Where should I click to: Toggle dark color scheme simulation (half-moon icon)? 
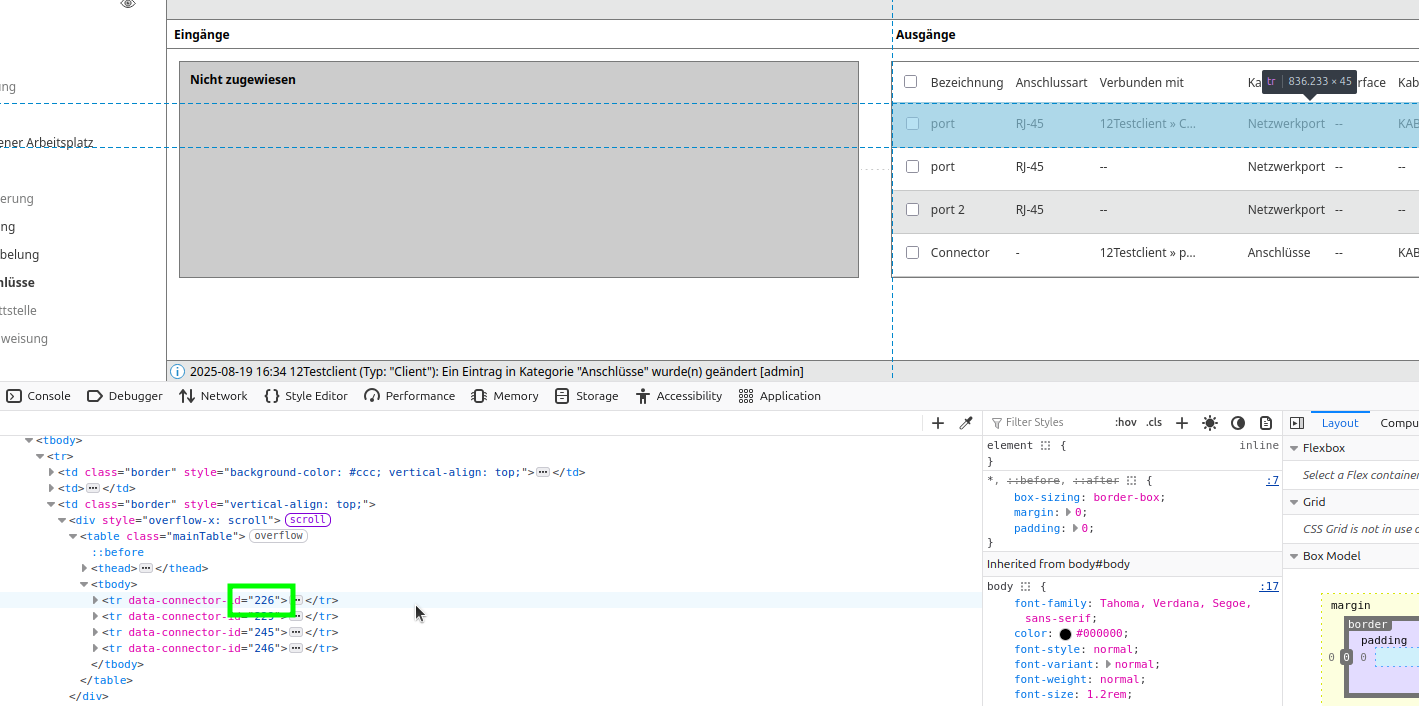(x=1238, y=423)
